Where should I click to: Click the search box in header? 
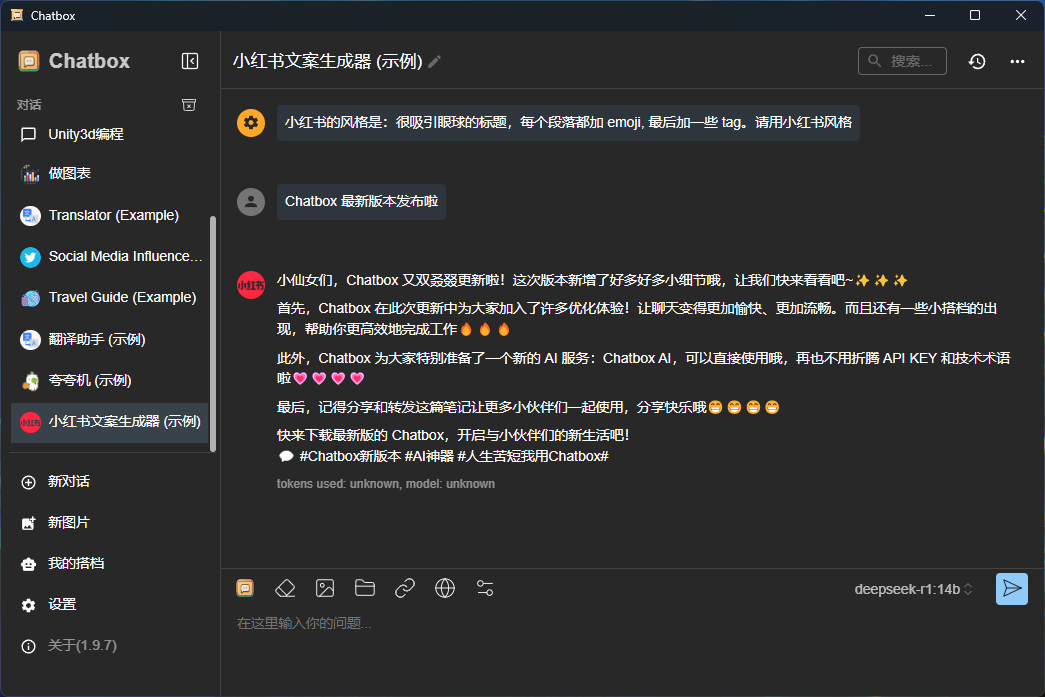pyautogui.click(x=902, y=62)
